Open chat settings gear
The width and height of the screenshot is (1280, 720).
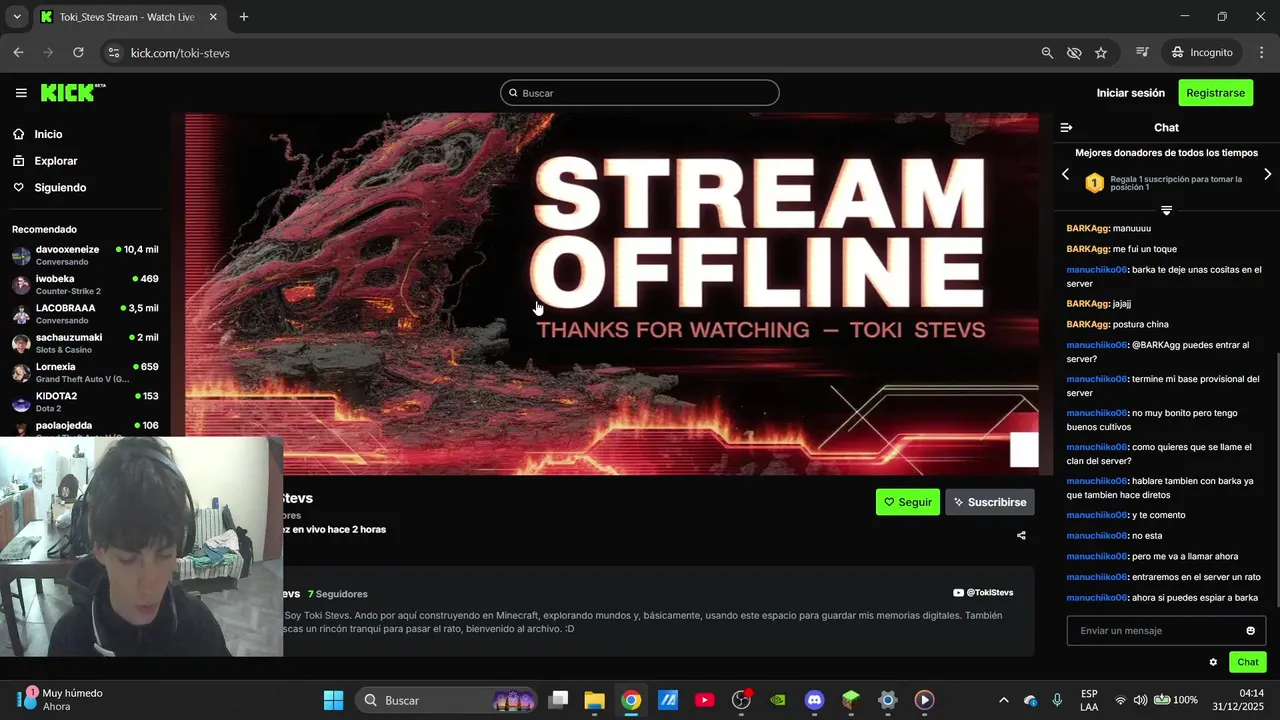coord(1213,662)
